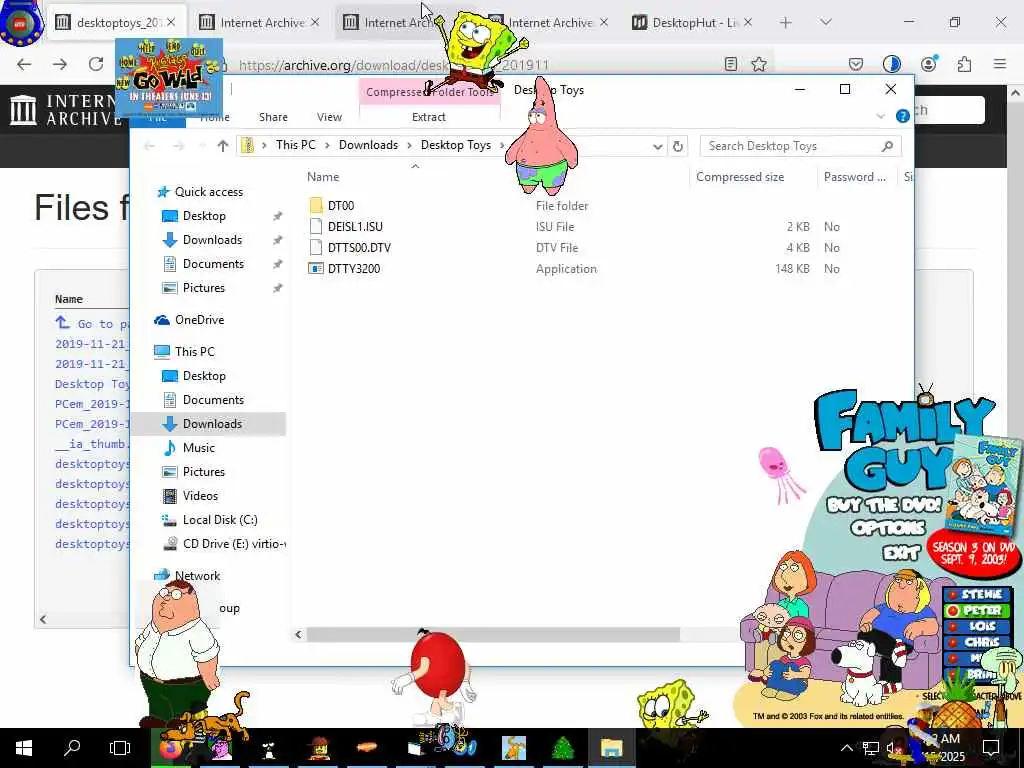Viewport: 1024px width, 768px height.
Task: Reload the Firefox page
Action: (x=96, y=64)
